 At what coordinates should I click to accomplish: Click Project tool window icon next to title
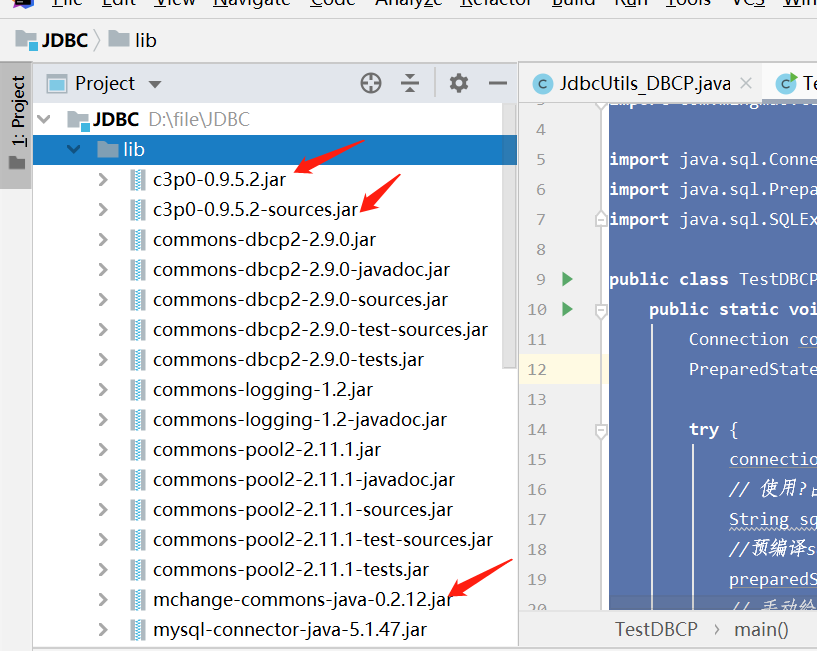(57, 83)
